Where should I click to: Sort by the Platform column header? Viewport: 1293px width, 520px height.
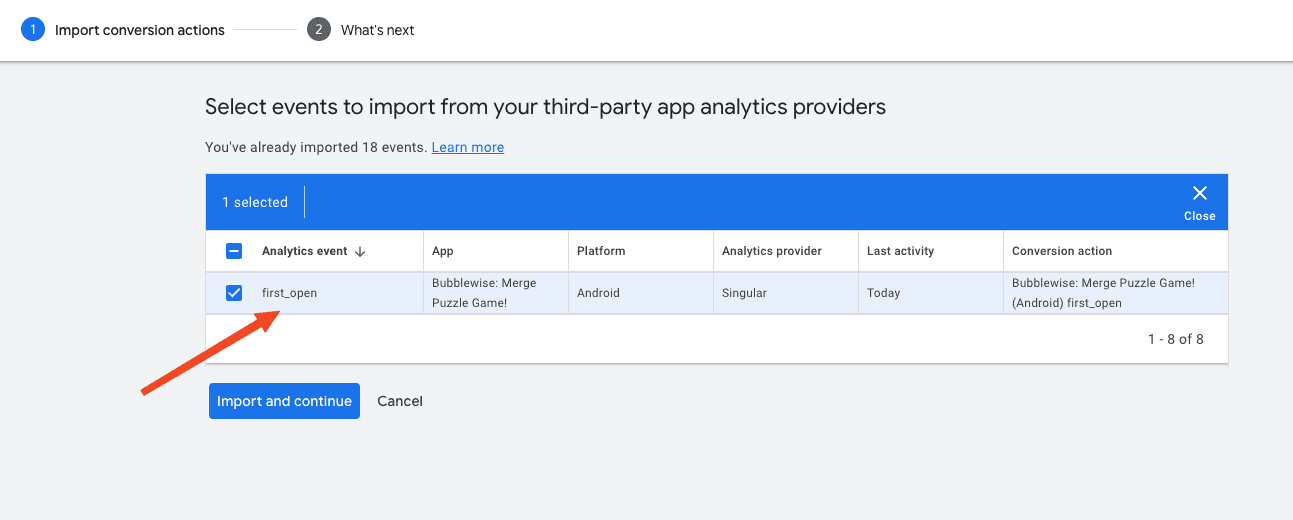coord(601,252)
